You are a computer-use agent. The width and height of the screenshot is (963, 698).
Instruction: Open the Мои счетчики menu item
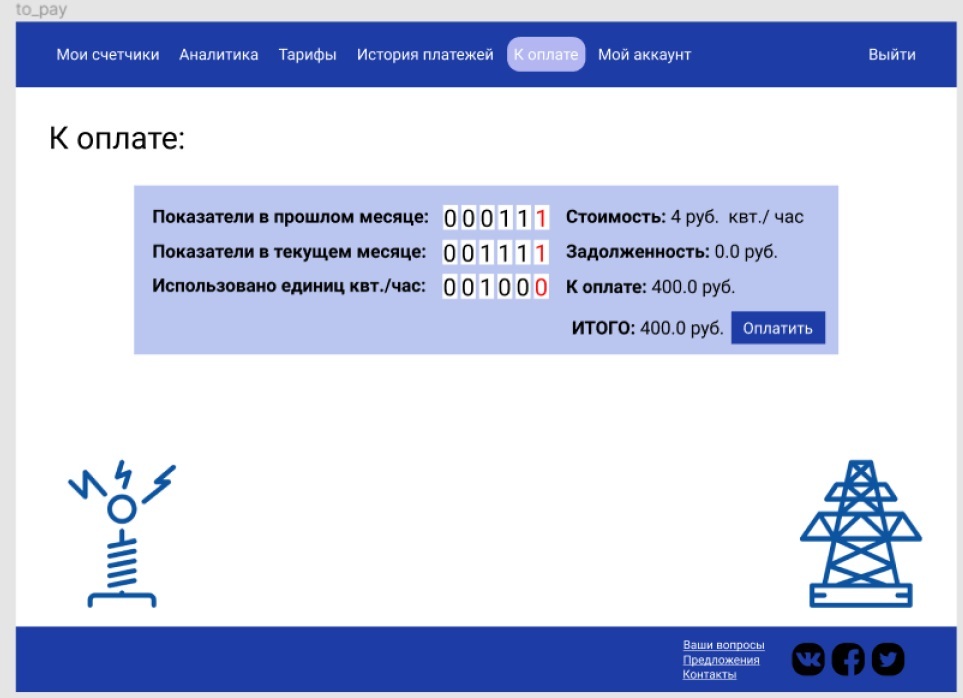point(107,55)
